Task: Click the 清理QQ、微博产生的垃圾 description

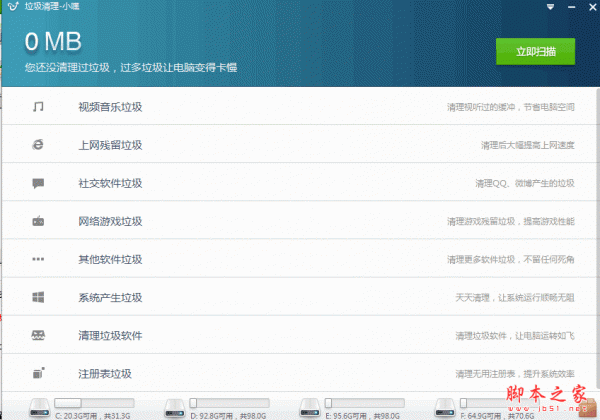Action: click(525, 183)
